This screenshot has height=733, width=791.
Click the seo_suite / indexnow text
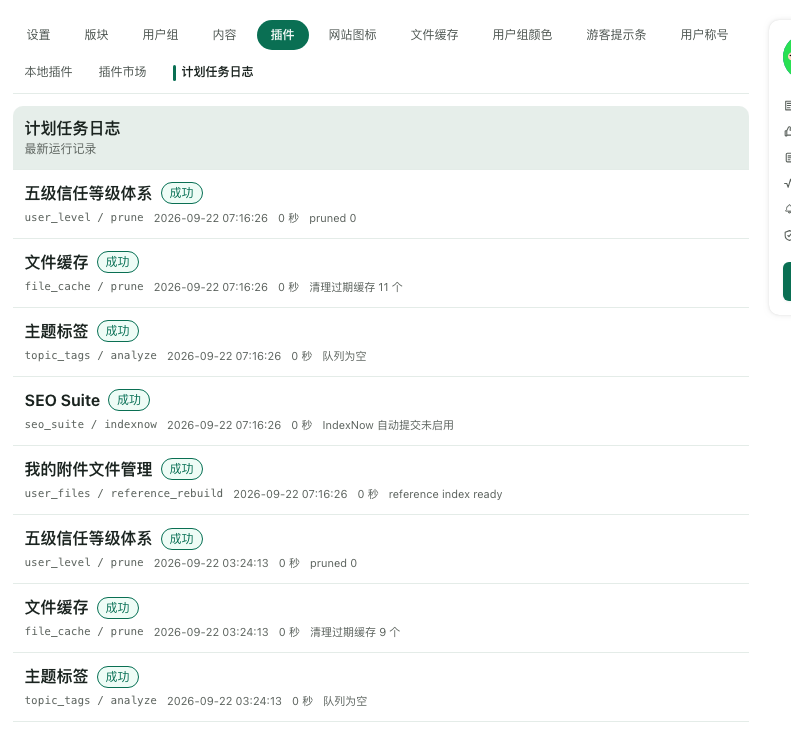tap(91, 425)
